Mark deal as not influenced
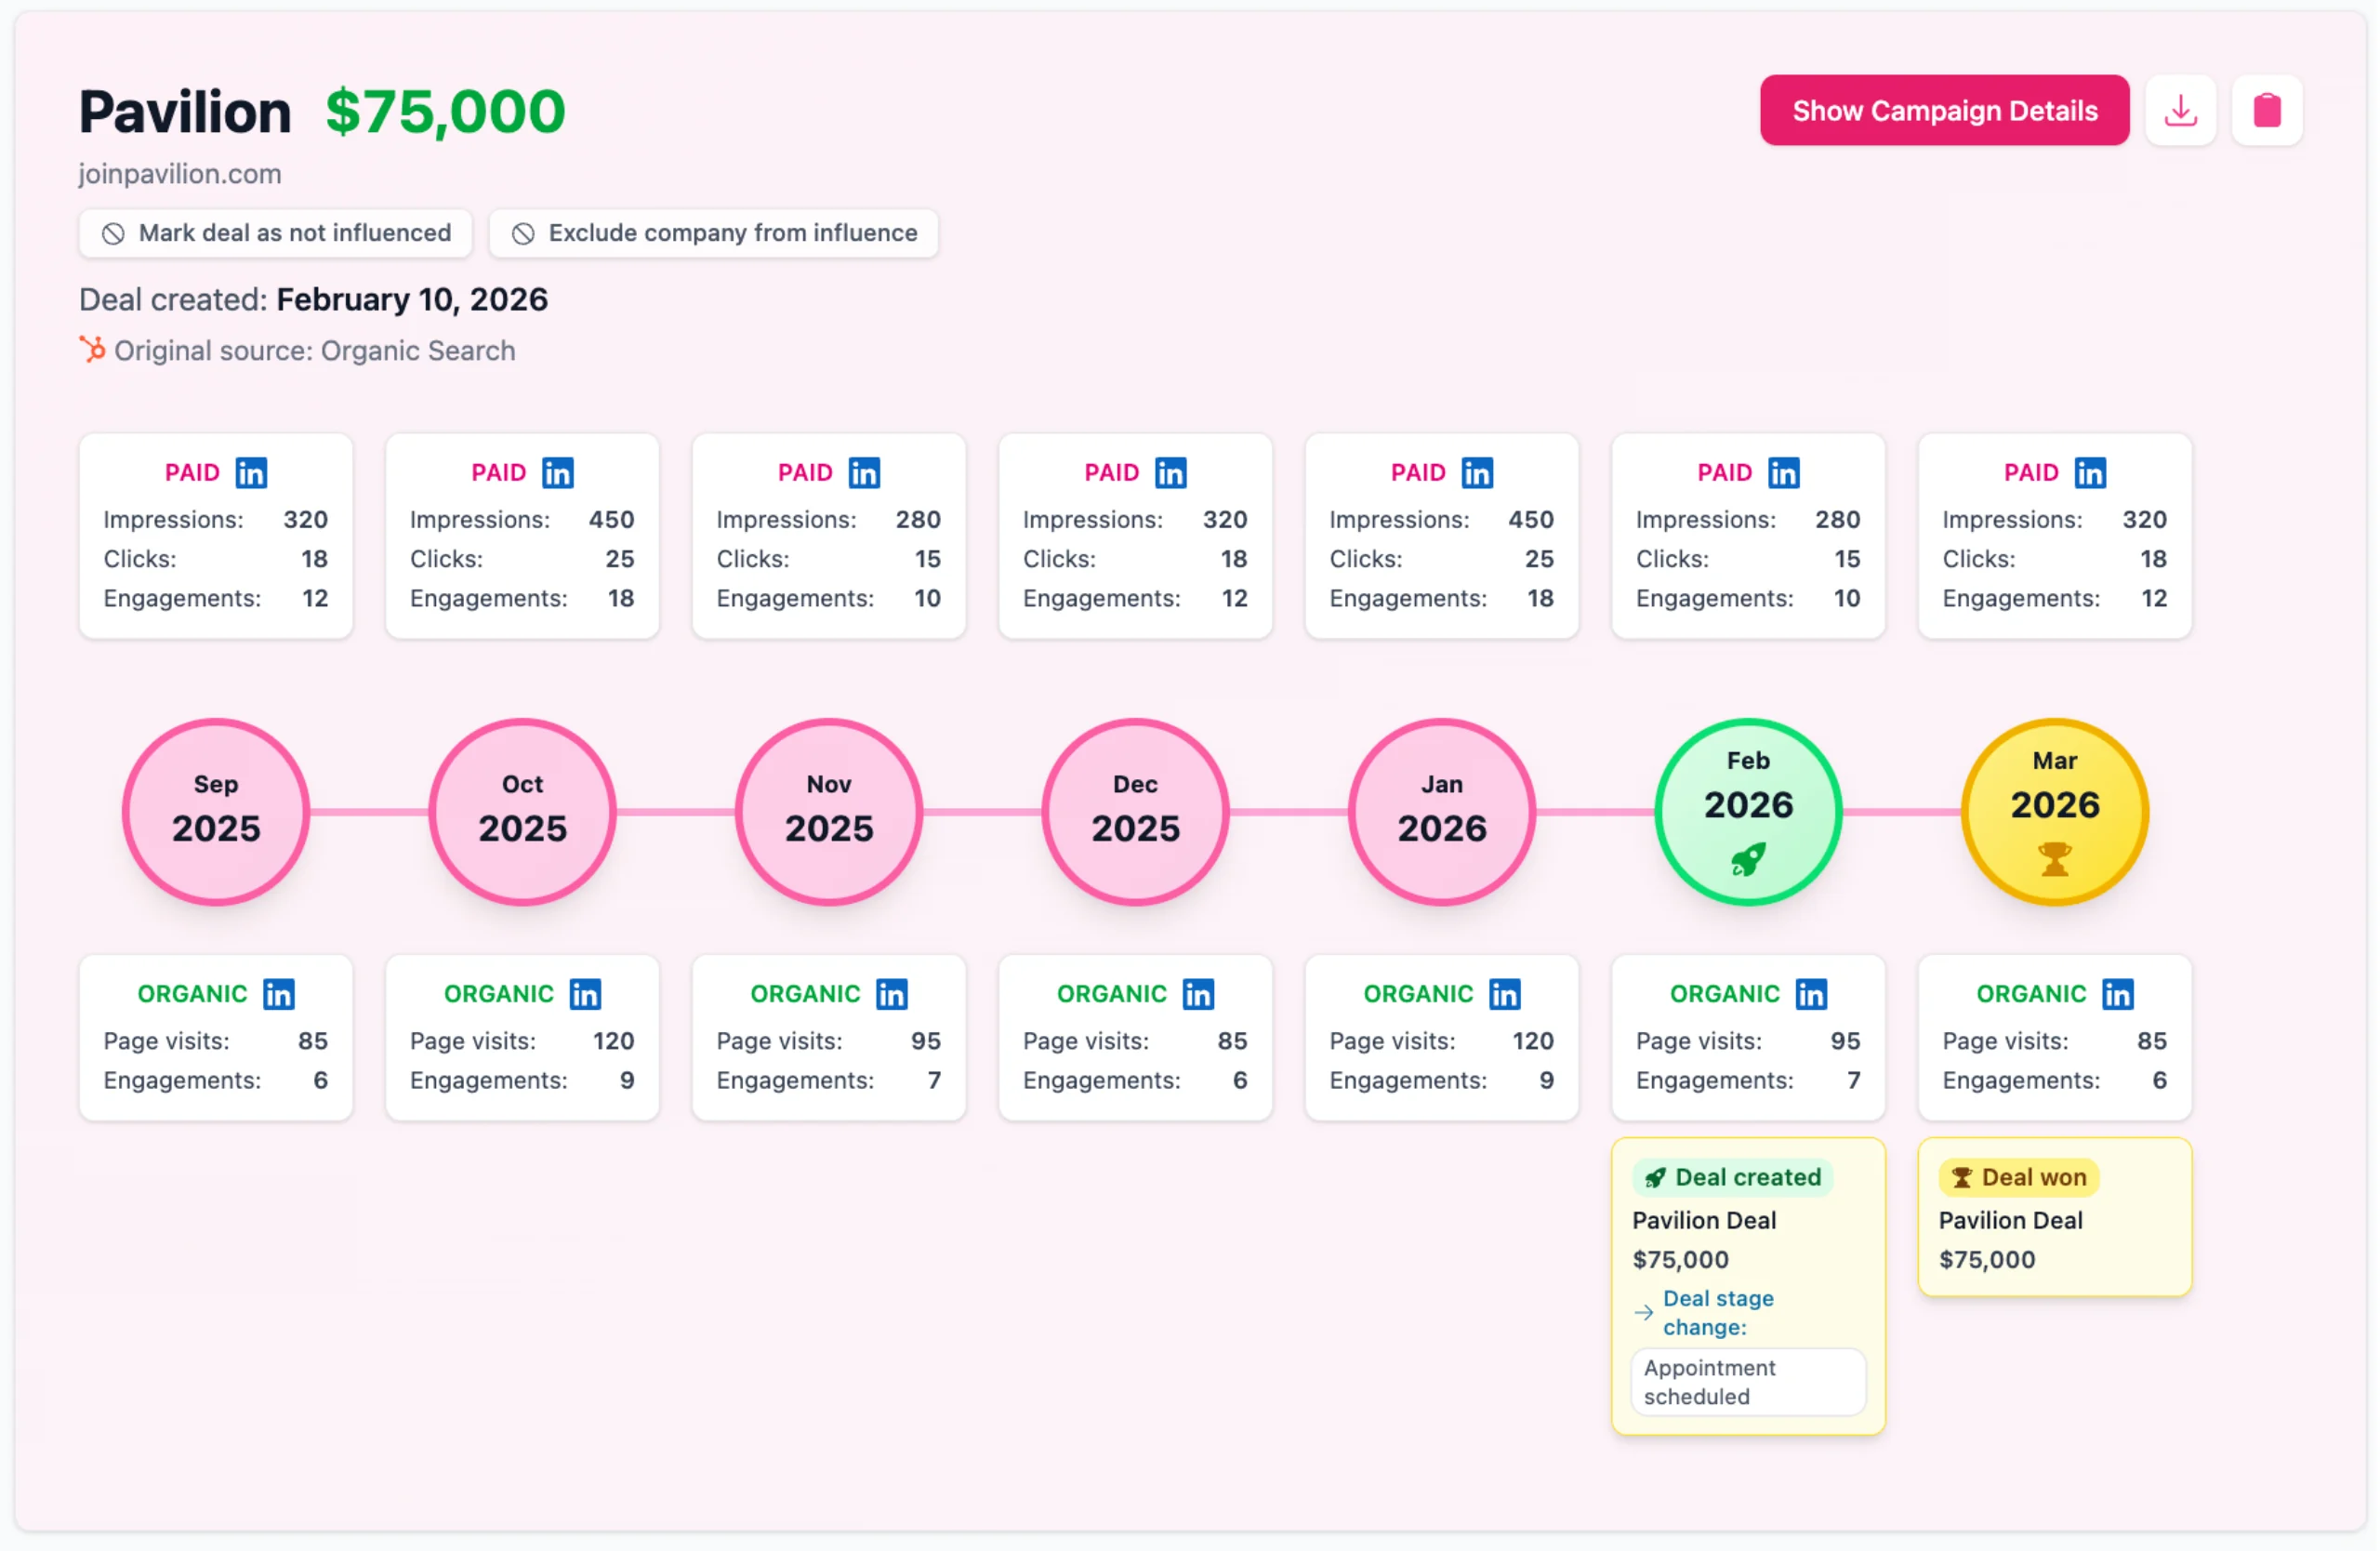Viewport: 2380px width, 1551px height. [275, 233]
